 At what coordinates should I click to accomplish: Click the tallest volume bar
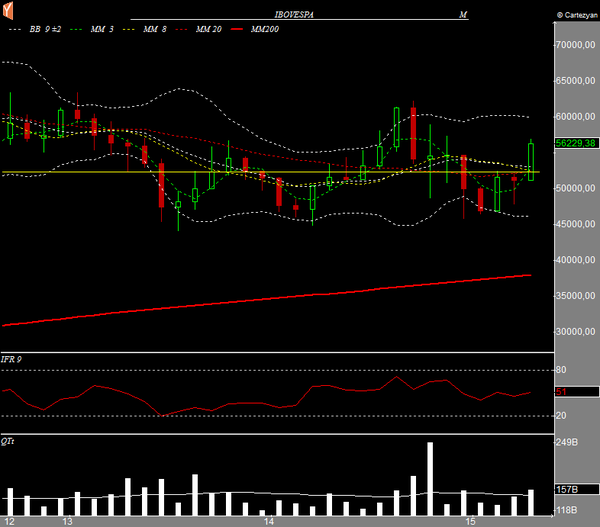430,479
